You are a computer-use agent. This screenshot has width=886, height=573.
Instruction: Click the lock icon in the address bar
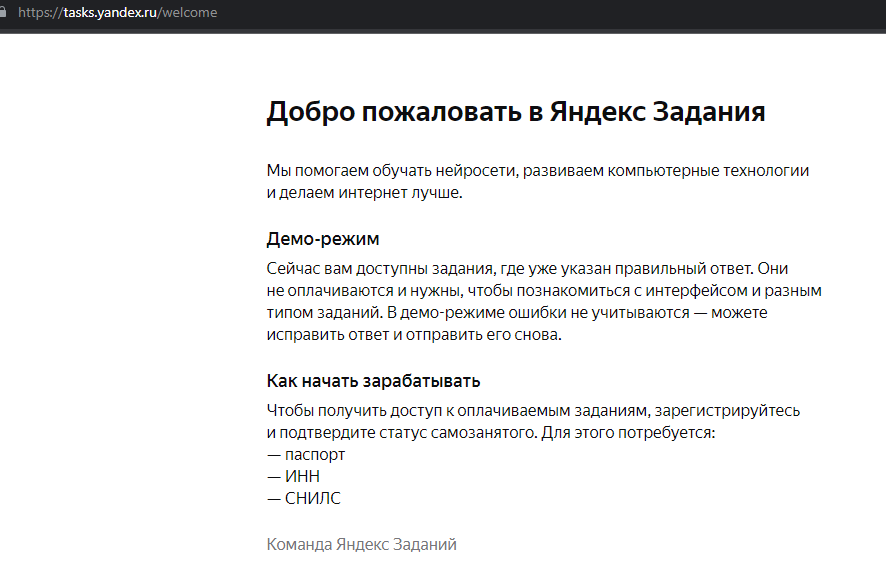click(x=5, y=13)
